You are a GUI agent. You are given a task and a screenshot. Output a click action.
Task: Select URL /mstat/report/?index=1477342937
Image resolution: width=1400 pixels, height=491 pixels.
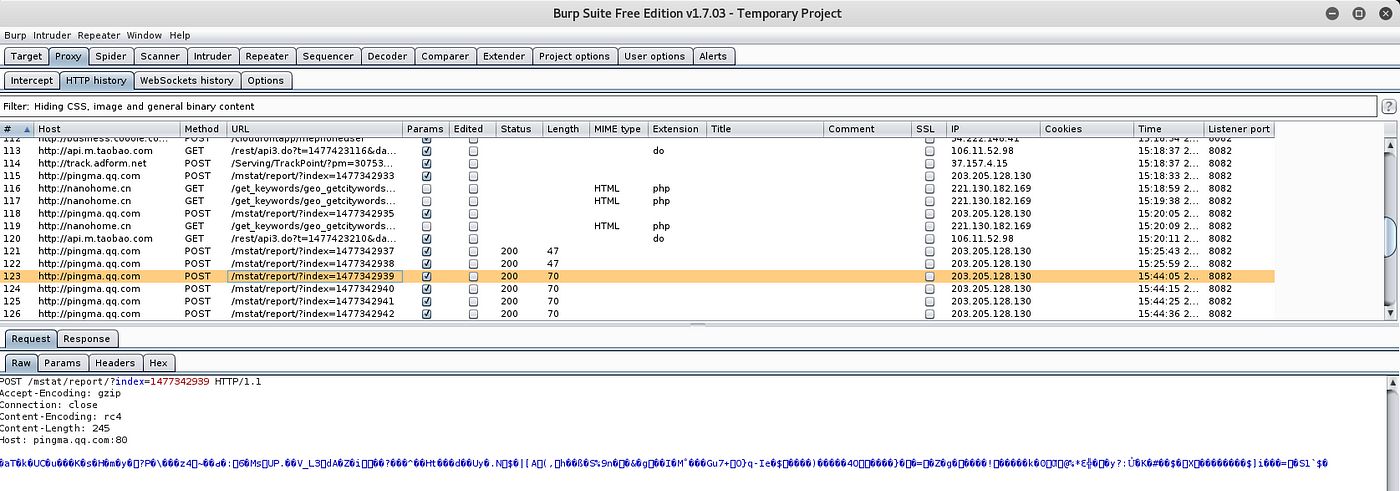[x=313, y=251]
